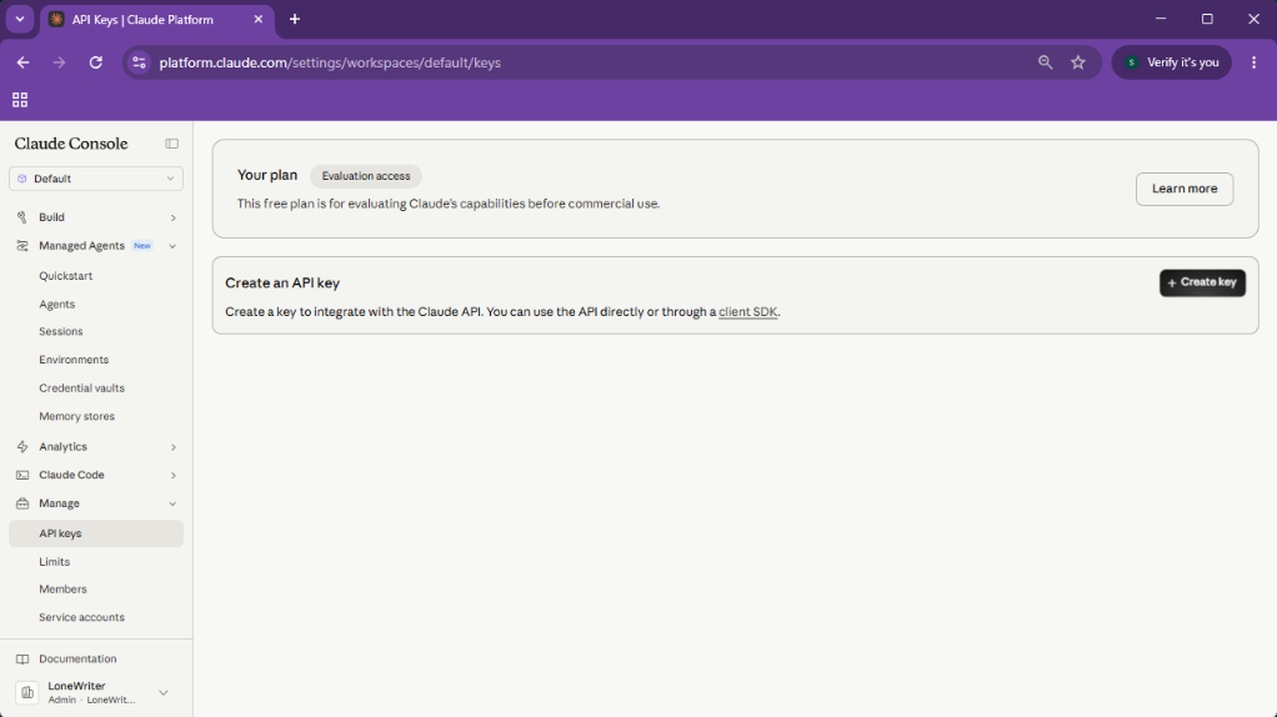Click the Learn more button
The width and height of the screenshot is (1277, 717).
(x=1184, y=189)
